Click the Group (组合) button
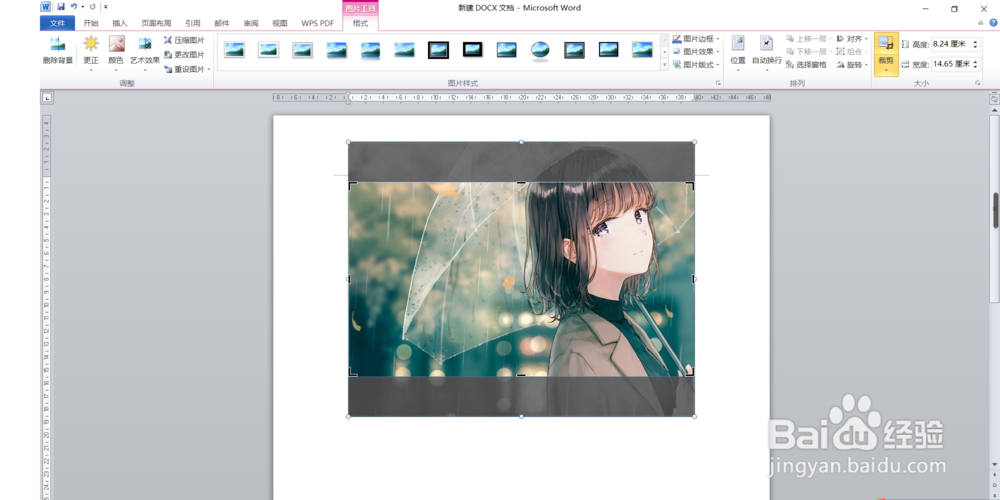 coord(852,52)
